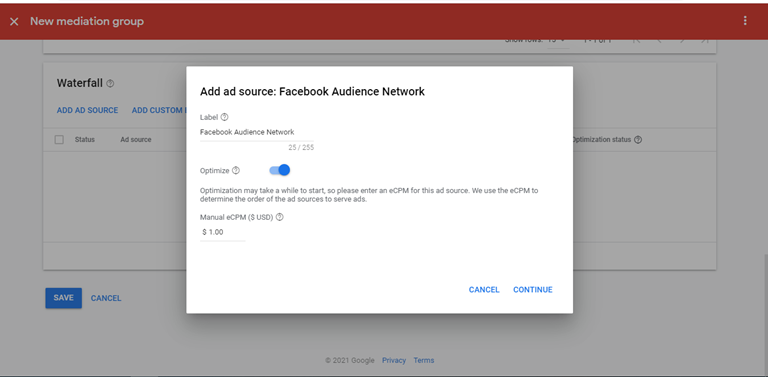
Task: Click the blue SAVE button
Action: (64, 298)
